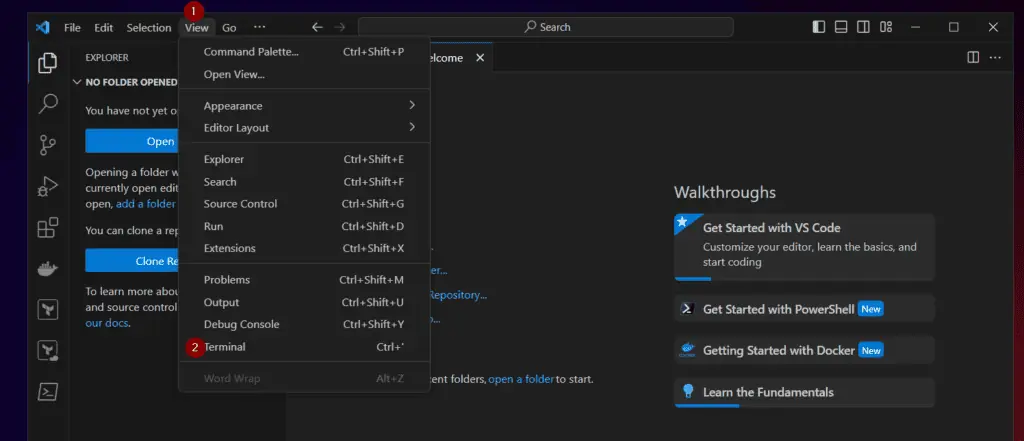This screenshot has height=441, width=1024.
Task: Click the Docker walkthrough icon
Action: pos(686,350)
